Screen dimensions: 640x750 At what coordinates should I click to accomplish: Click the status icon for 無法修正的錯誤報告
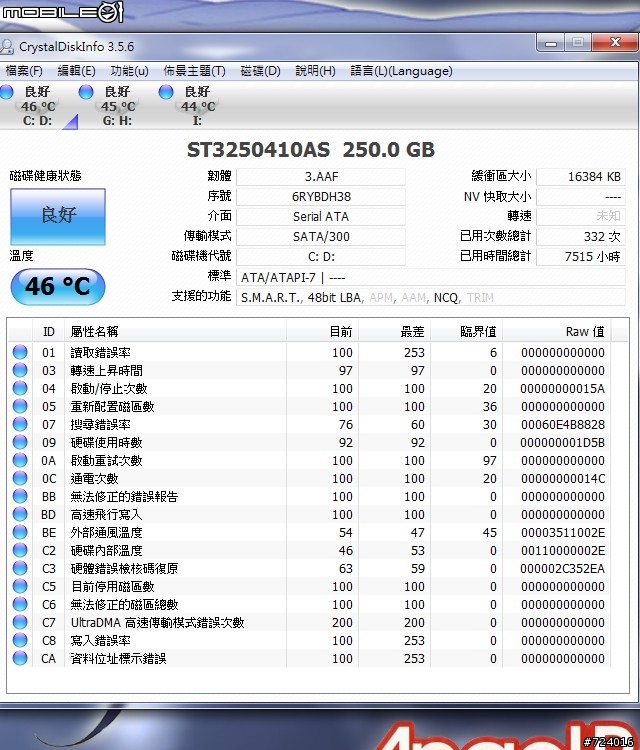[20, 496]
